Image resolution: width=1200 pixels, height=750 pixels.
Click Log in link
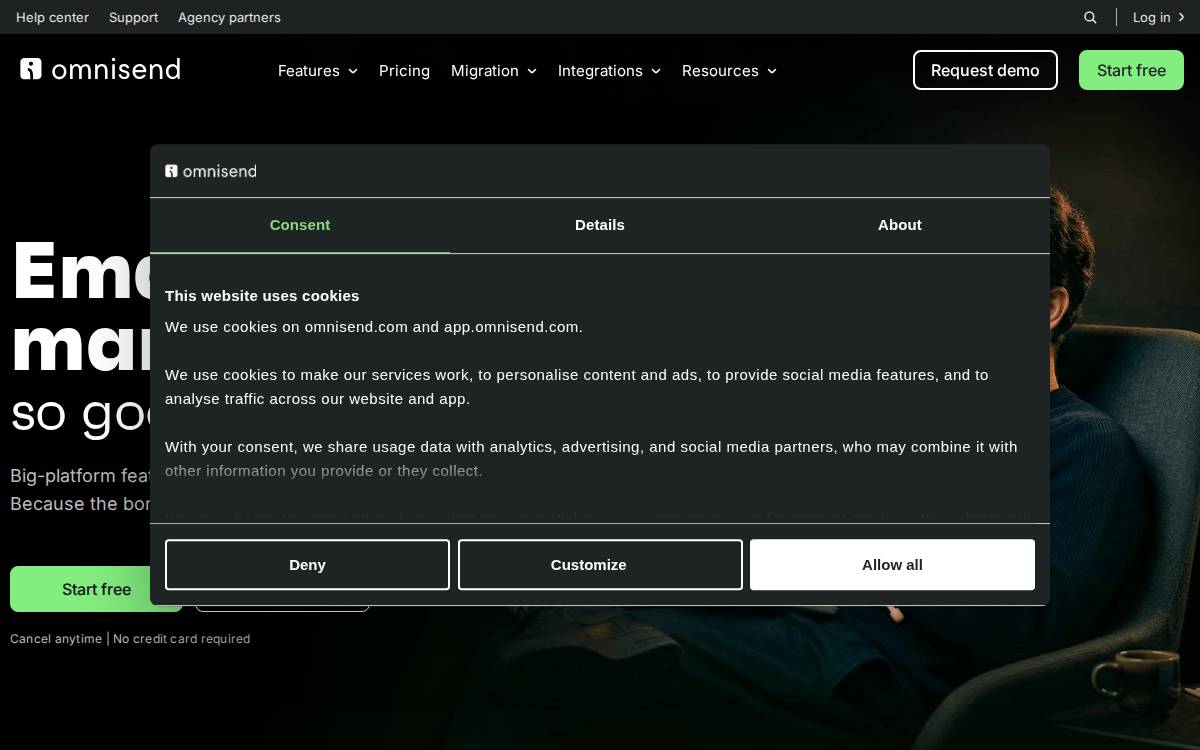pos(1158,17)
